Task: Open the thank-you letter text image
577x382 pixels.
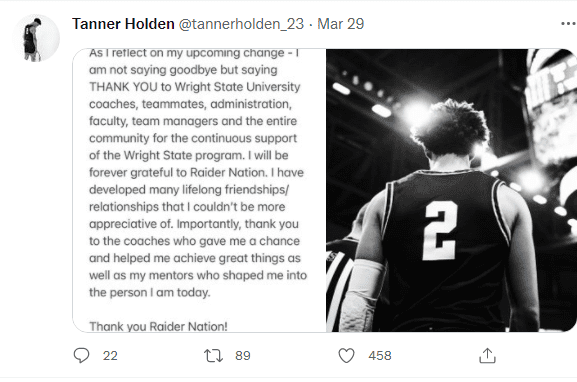Action: (199, 190)
